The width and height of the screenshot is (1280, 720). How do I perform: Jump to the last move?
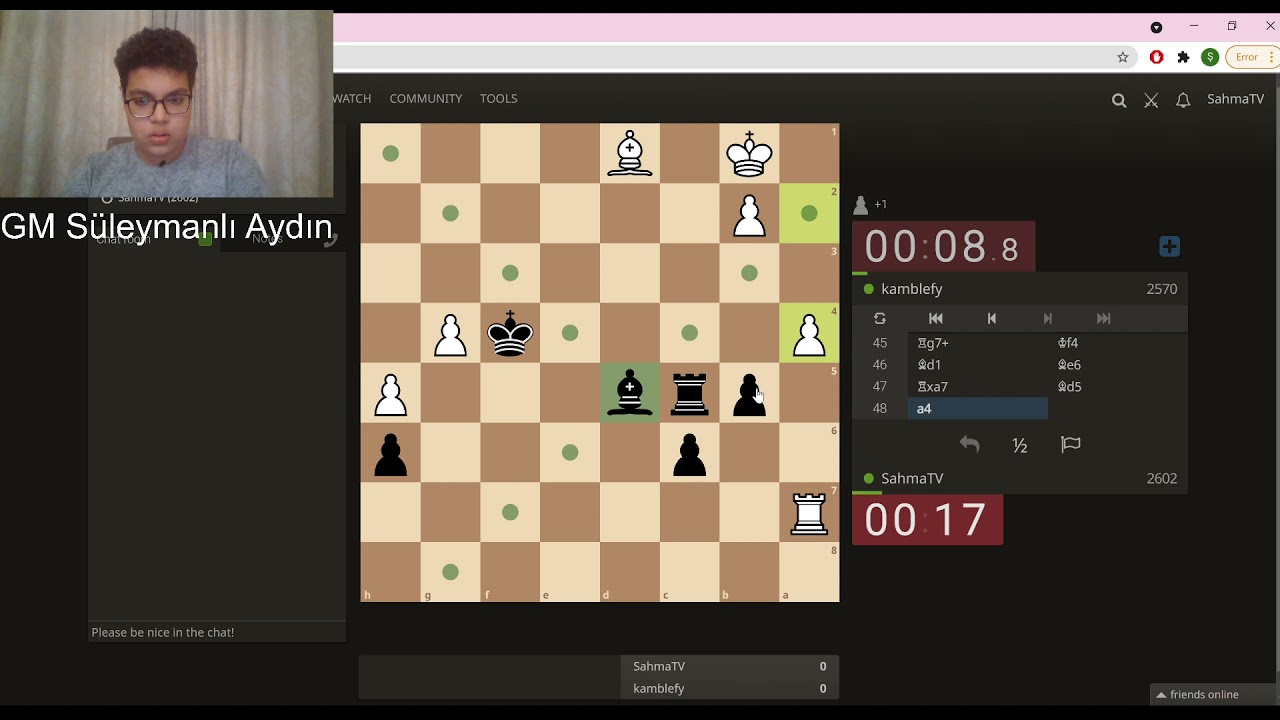1104,318
